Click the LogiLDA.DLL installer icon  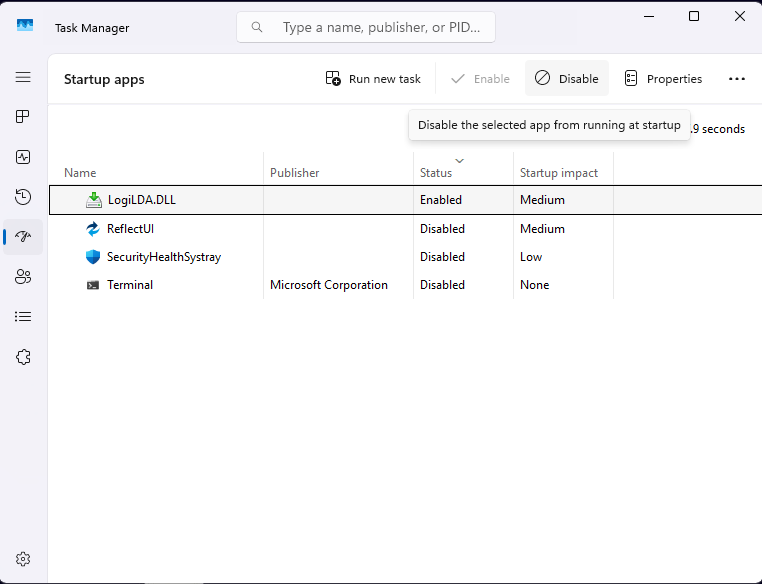94,200
